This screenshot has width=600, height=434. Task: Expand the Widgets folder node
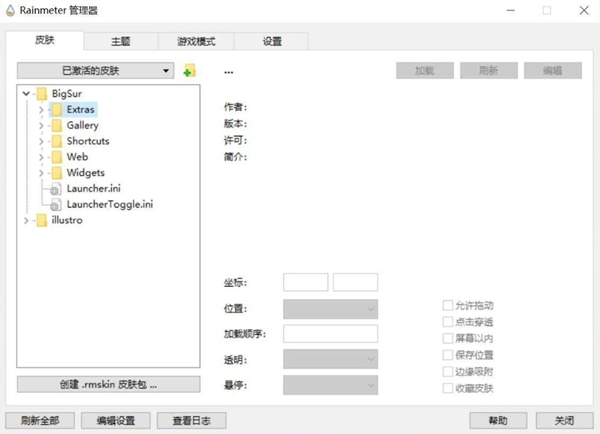[41, 173]
